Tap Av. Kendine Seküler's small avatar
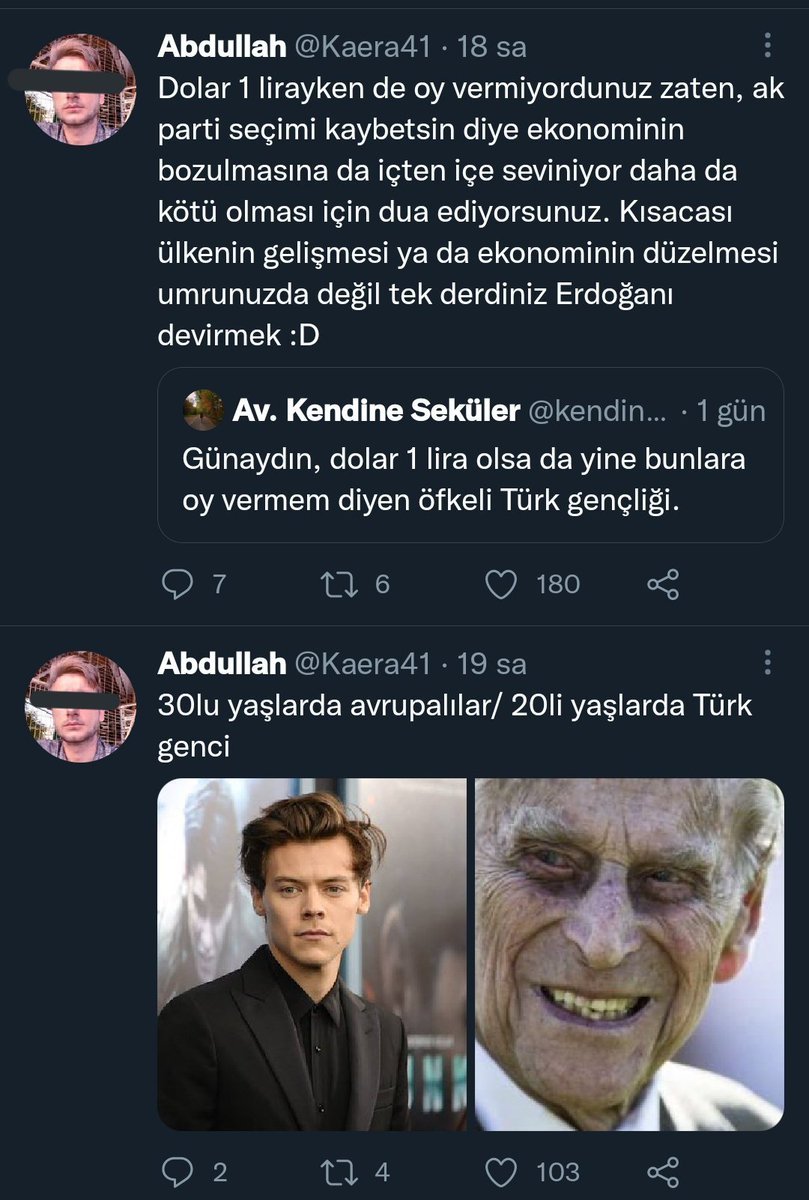 point(203,410)
